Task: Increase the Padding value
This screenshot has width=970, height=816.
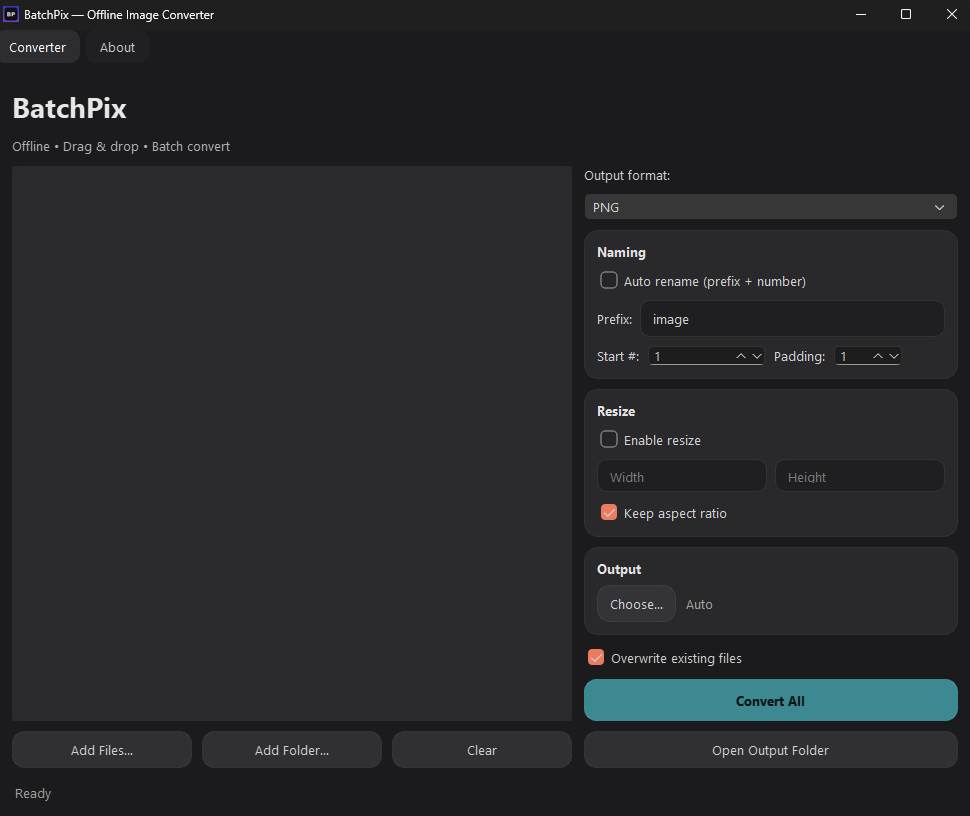Action: [878, 356]
